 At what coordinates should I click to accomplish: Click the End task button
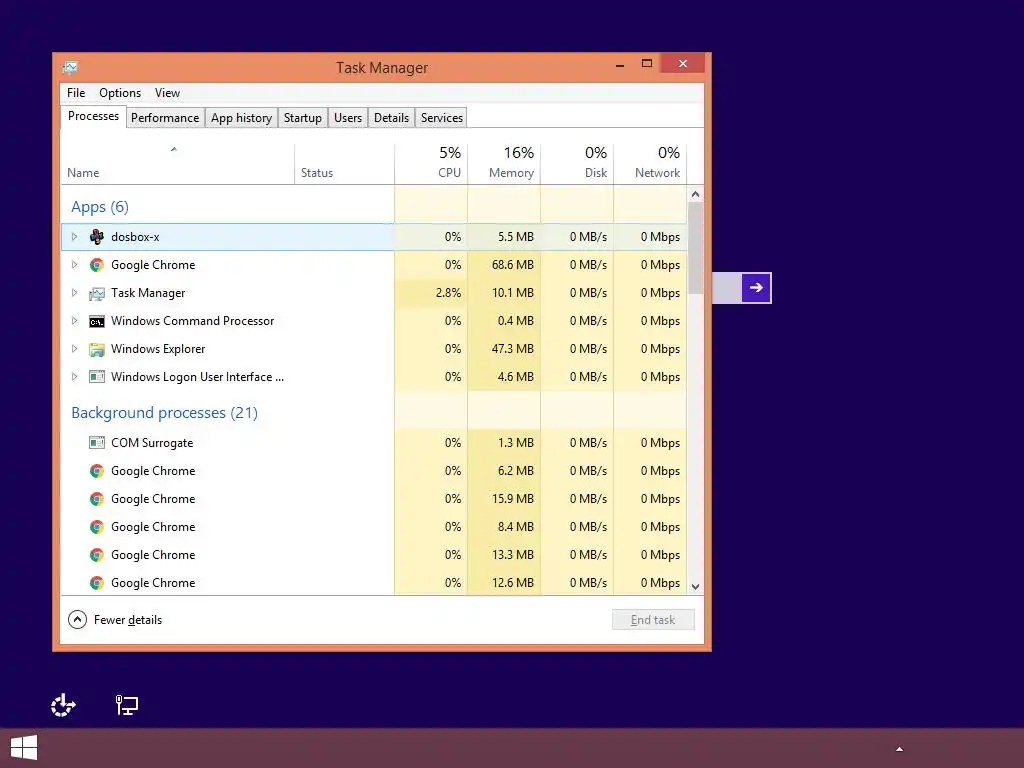(x=653, y=620)
